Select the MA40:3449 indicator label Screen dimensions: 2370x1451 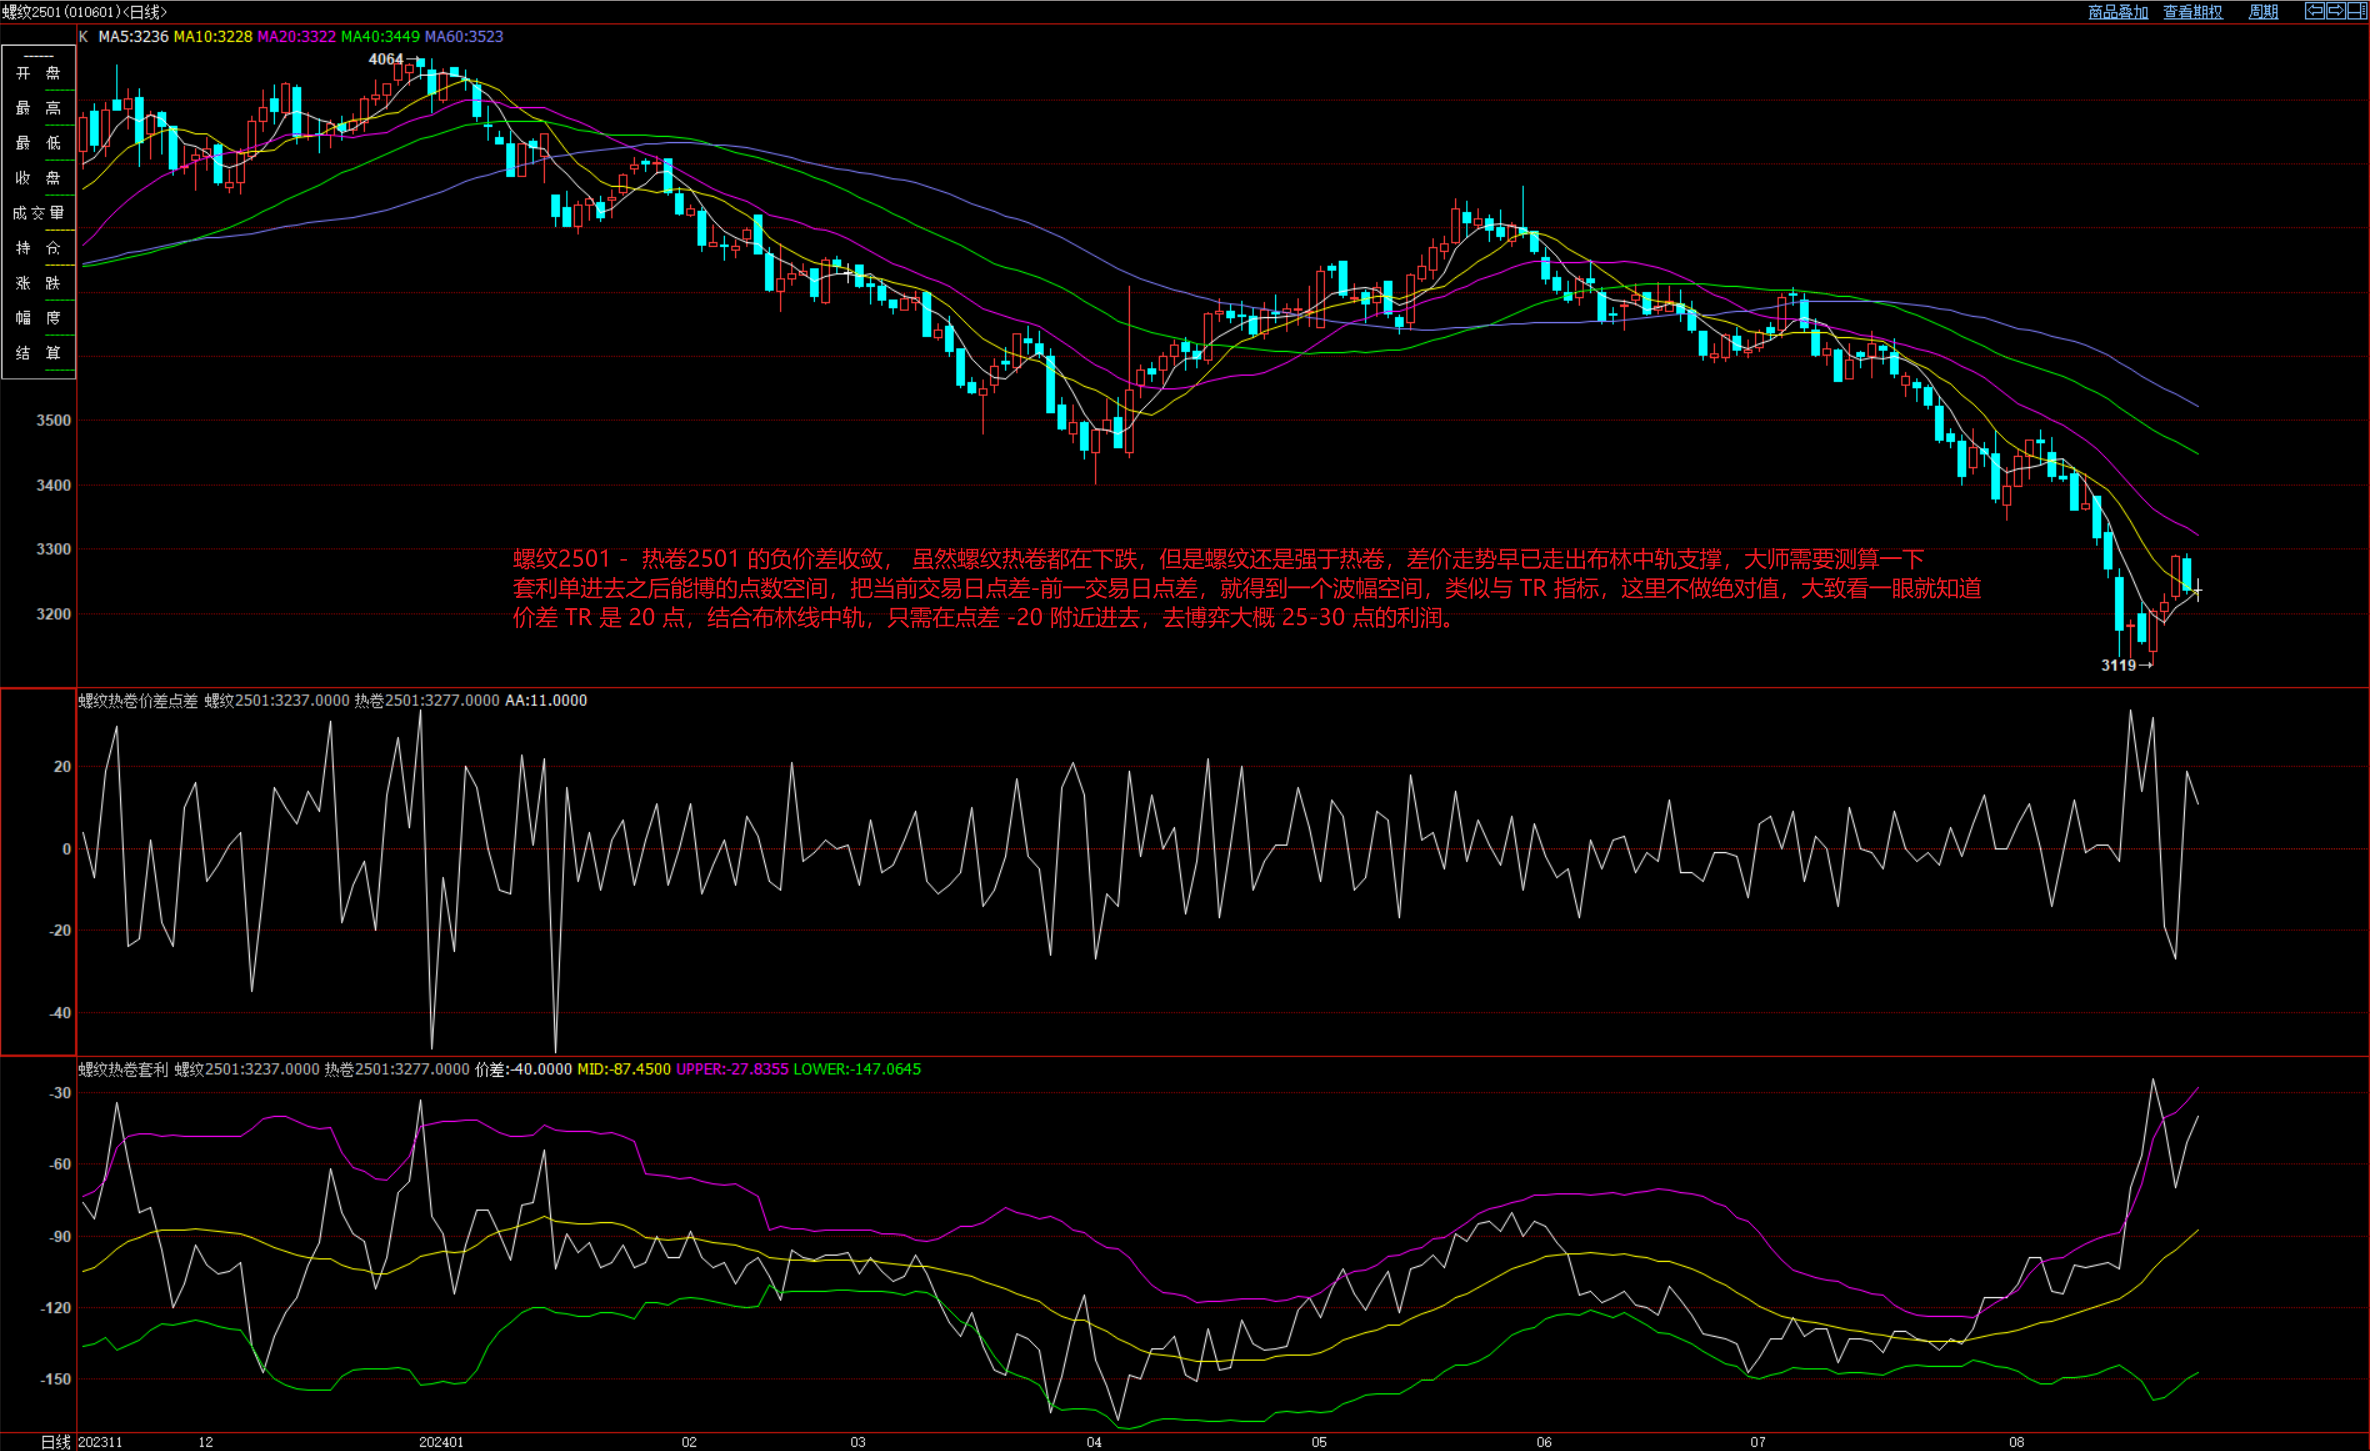coord(380,36)
